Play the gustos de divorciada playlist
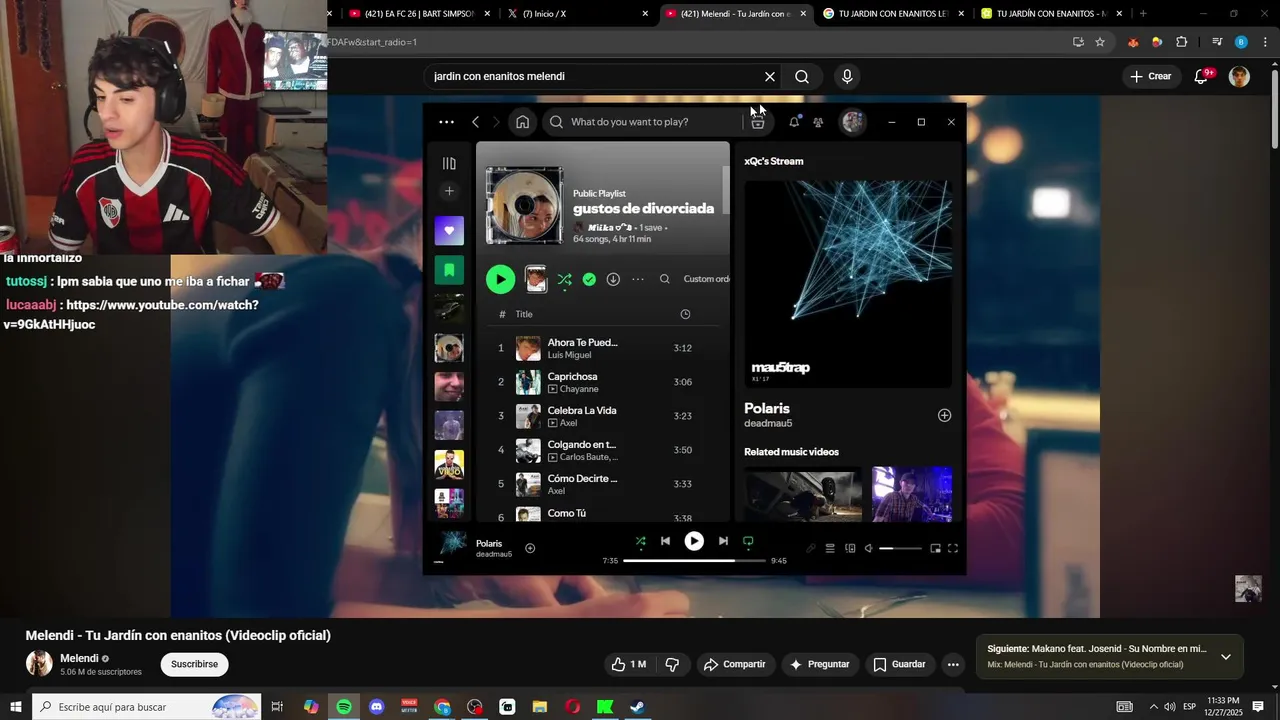Viewport: 1280px width, 720px height. [x=500, y=280]
